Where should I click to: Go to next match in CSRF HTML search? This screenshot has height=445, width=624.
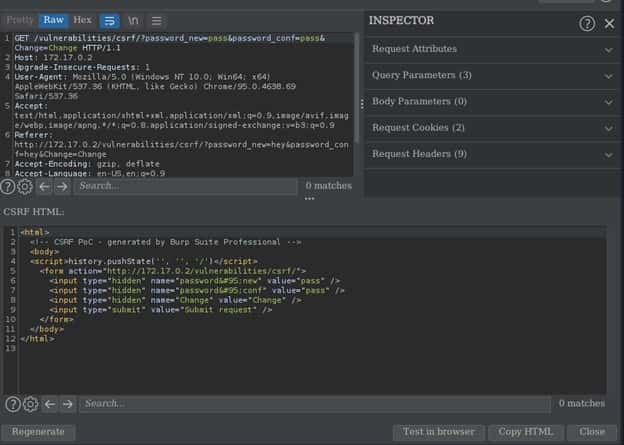tap(68, 404)
